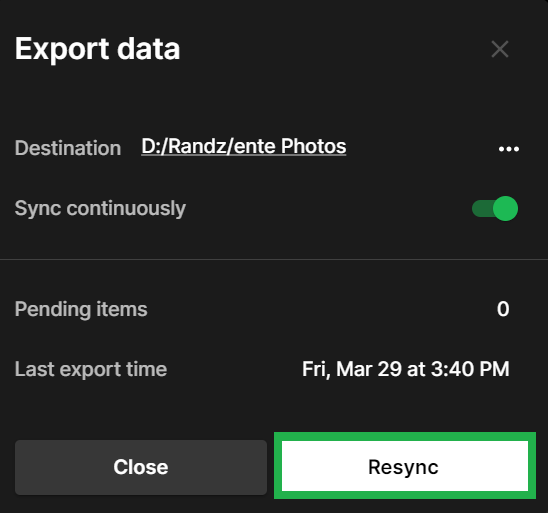Click the Fri, Mar 29 at 3:40 PM timestamp

click(406, 369)
